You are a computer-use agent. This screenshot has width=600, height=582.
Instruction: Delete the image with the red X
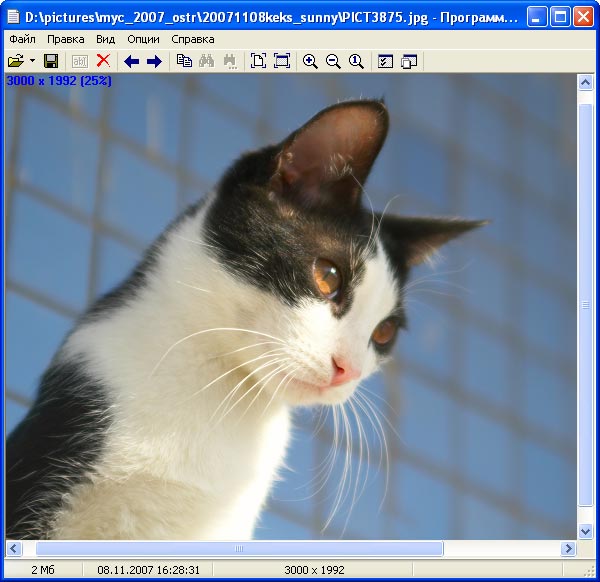pos(103,61)
